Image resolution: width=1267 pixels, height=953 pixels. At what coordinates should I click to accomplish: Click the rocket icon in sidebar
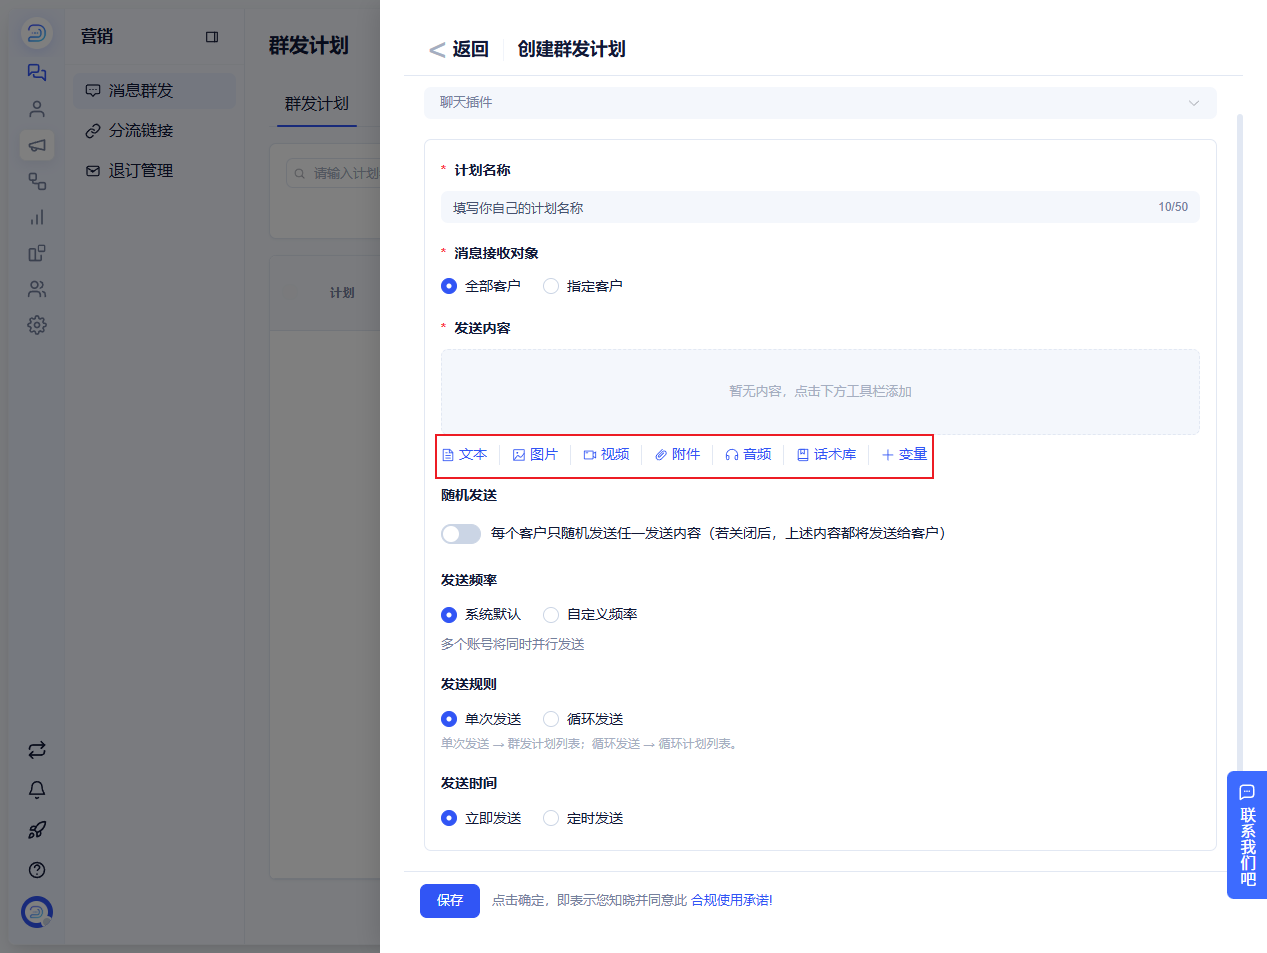point(37,830)
